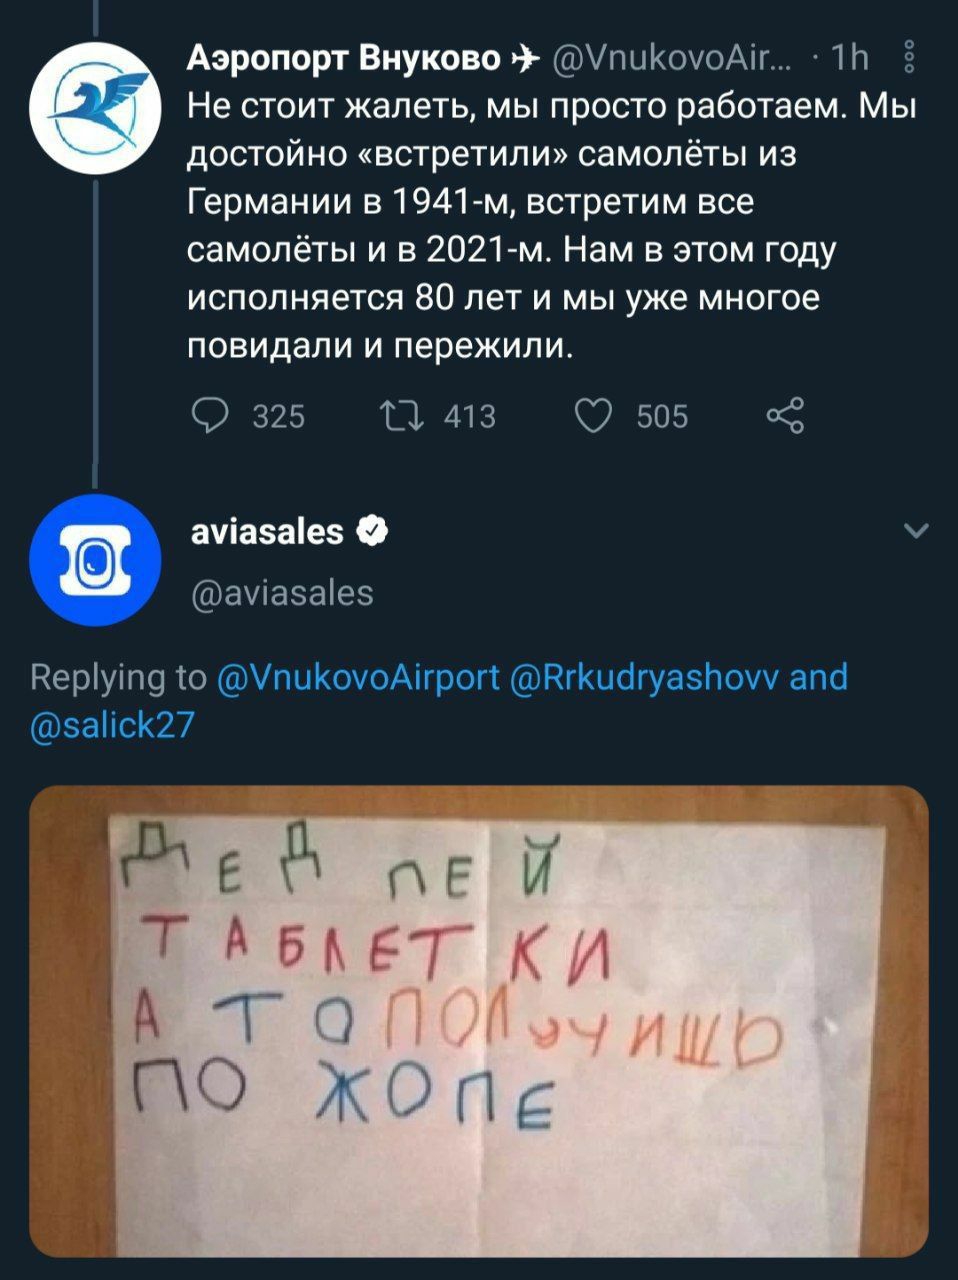958x1280 pixels.
Task: Open the 1h tweet timestamp
Action: pyautogui.click(x=849, y=60)
